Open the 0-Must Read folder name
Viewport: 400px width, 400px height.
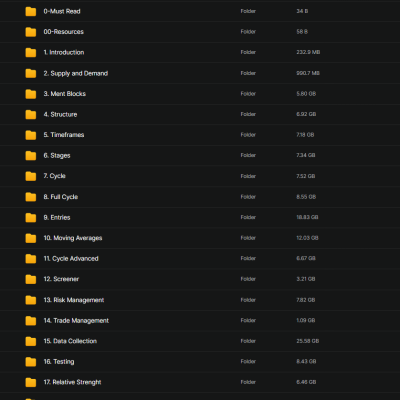tap(62, 11)
